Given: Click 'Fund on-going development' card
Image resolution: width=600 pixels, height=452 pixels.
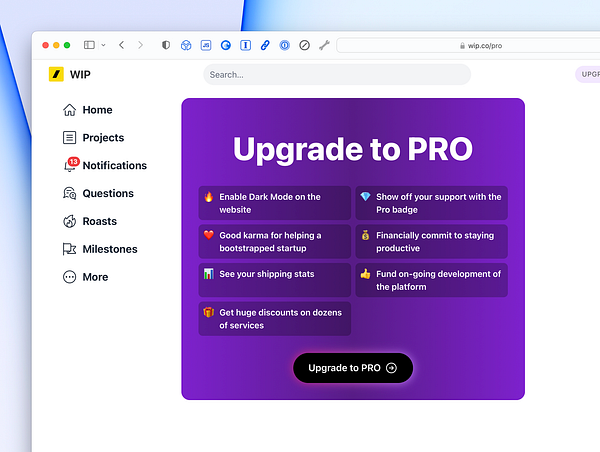Looking at the screenshot, I should point(432,280).
